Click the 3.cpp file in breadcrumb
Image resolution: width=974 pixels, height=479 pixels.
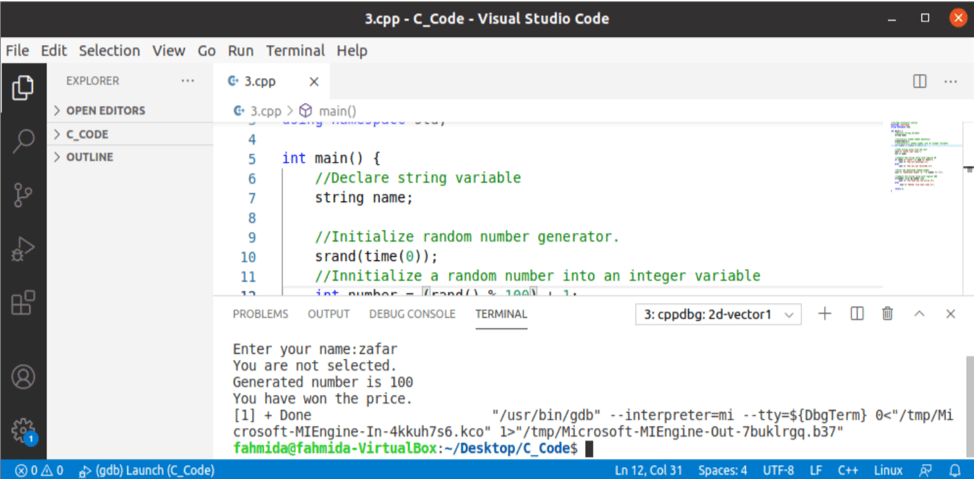tap(257, 111)
